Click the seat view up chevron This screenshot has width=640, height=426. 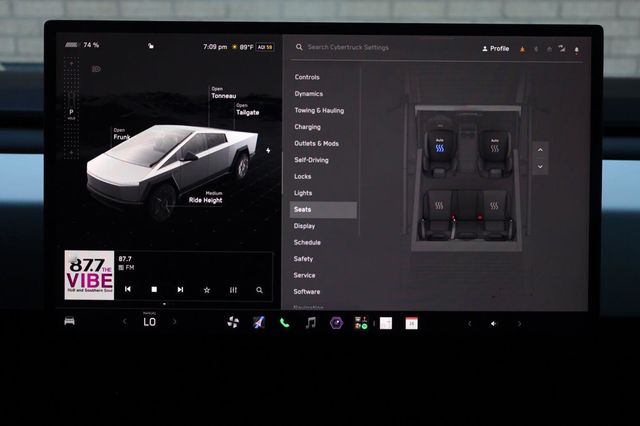[540, 150]
